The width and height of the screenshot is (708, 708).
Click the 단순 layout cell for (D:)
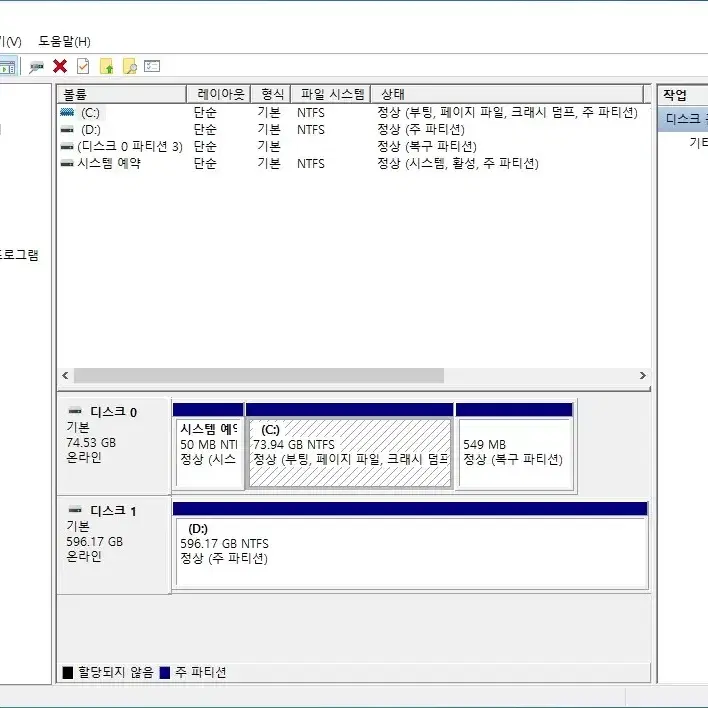(205, 130)
